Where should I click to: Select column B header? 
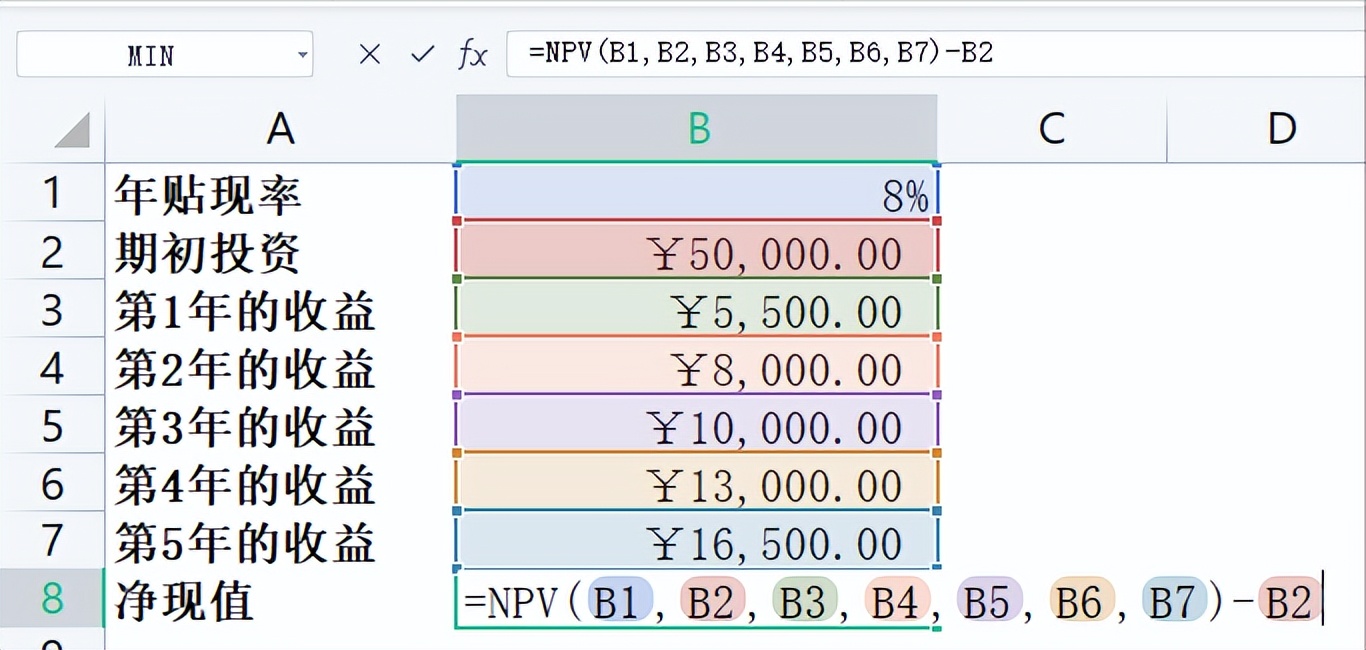(x=696, y=126)
